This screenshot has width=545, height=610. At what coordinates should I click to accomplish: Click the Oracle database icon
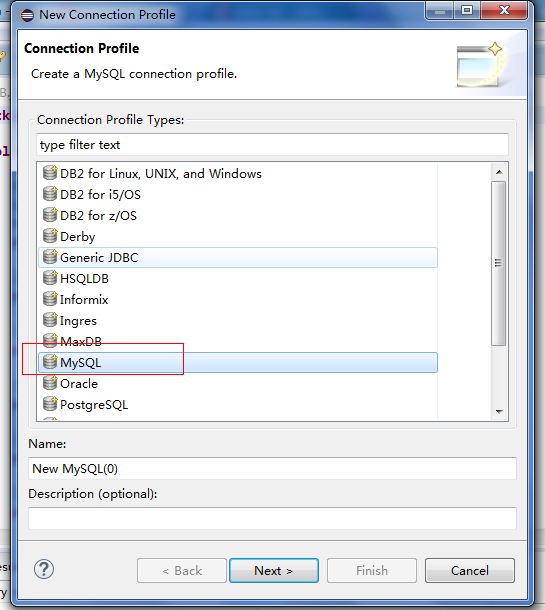(x=50, y=383)
